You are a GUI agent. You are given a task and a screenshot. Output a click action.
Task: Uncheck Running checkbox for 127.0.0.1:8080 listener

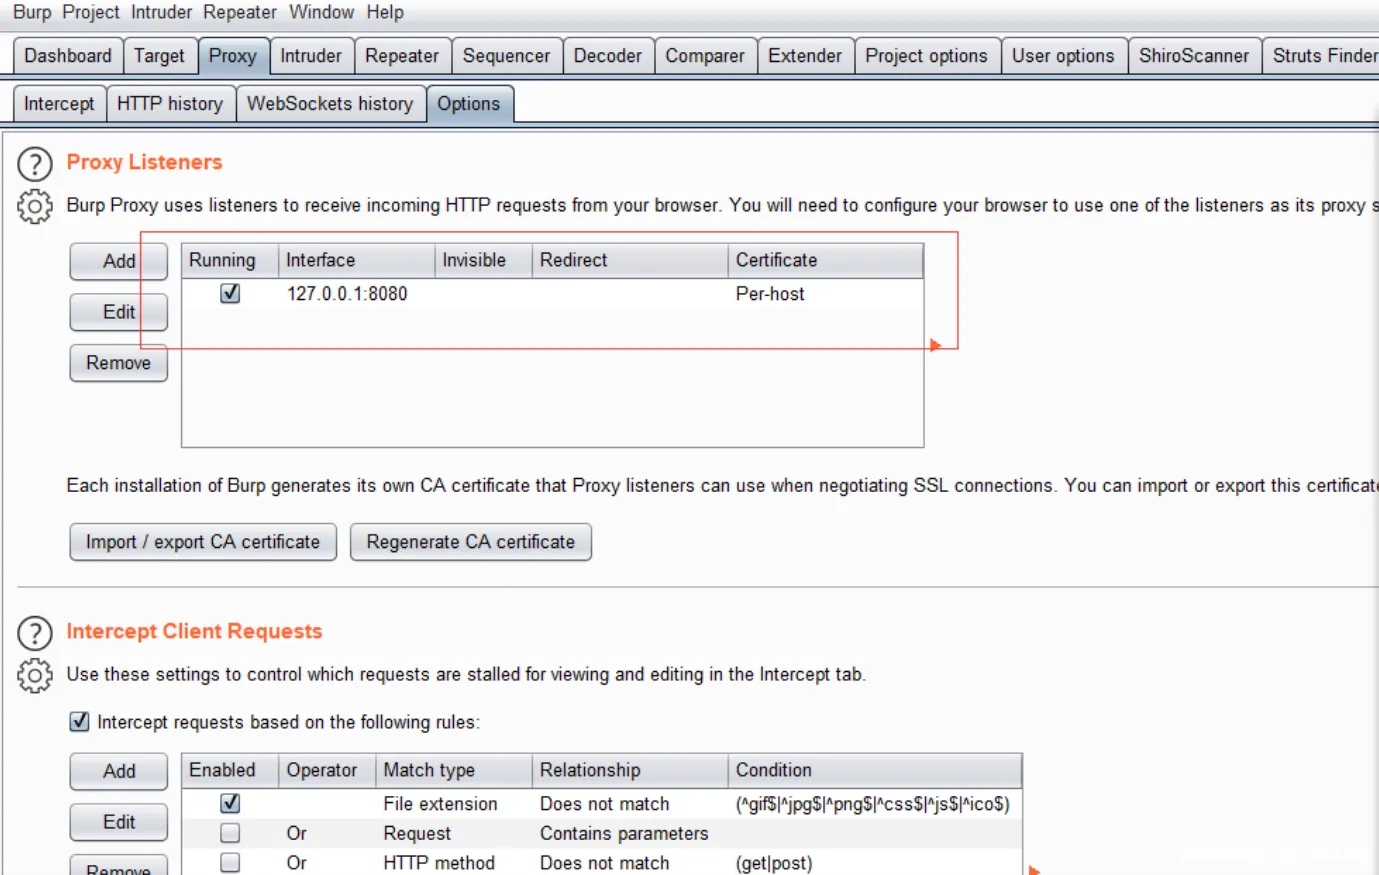pyautogui.click(x=230, y=293)
